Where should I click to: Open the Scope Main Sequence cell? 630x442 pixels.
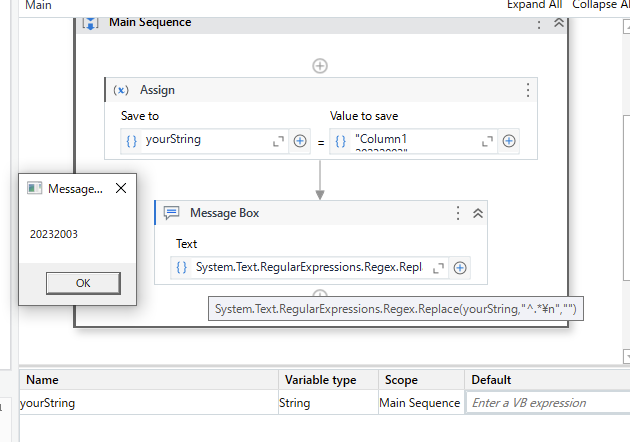tap(419, 403)
